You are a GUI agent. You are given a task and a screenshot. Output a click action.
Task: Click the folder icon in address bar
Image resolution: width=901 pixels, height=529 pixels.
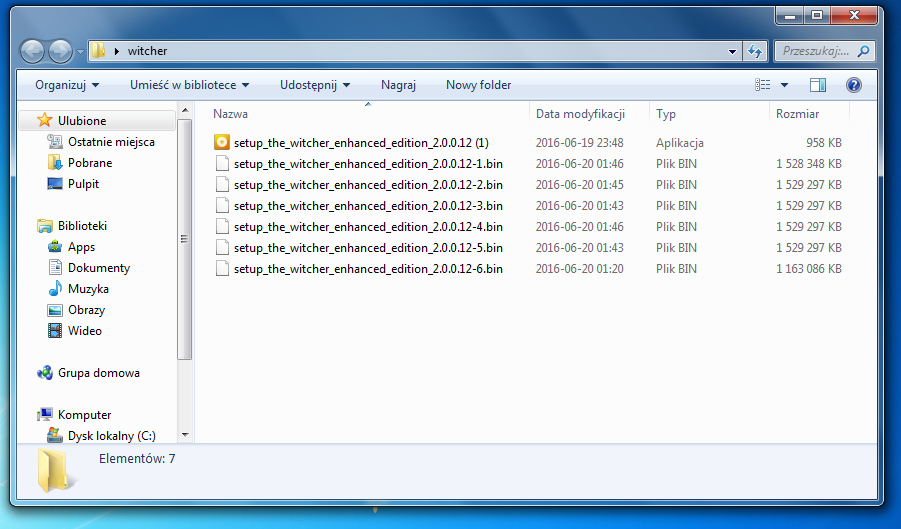(98, 51)
